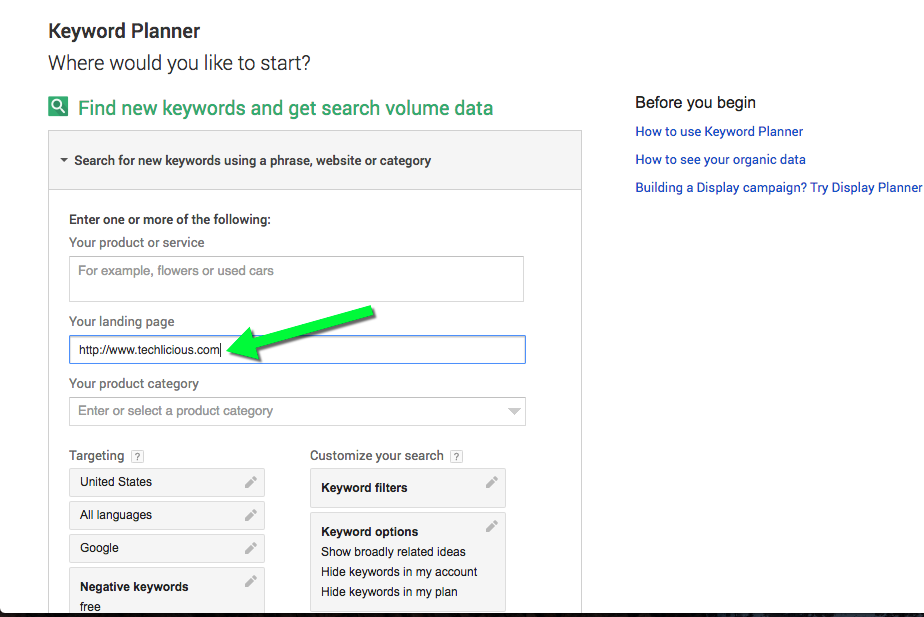The width and height of the screenshot is (924, 617).
Task: Click Find new keywords and get search volume heading
Action: (x=285, y=108)
